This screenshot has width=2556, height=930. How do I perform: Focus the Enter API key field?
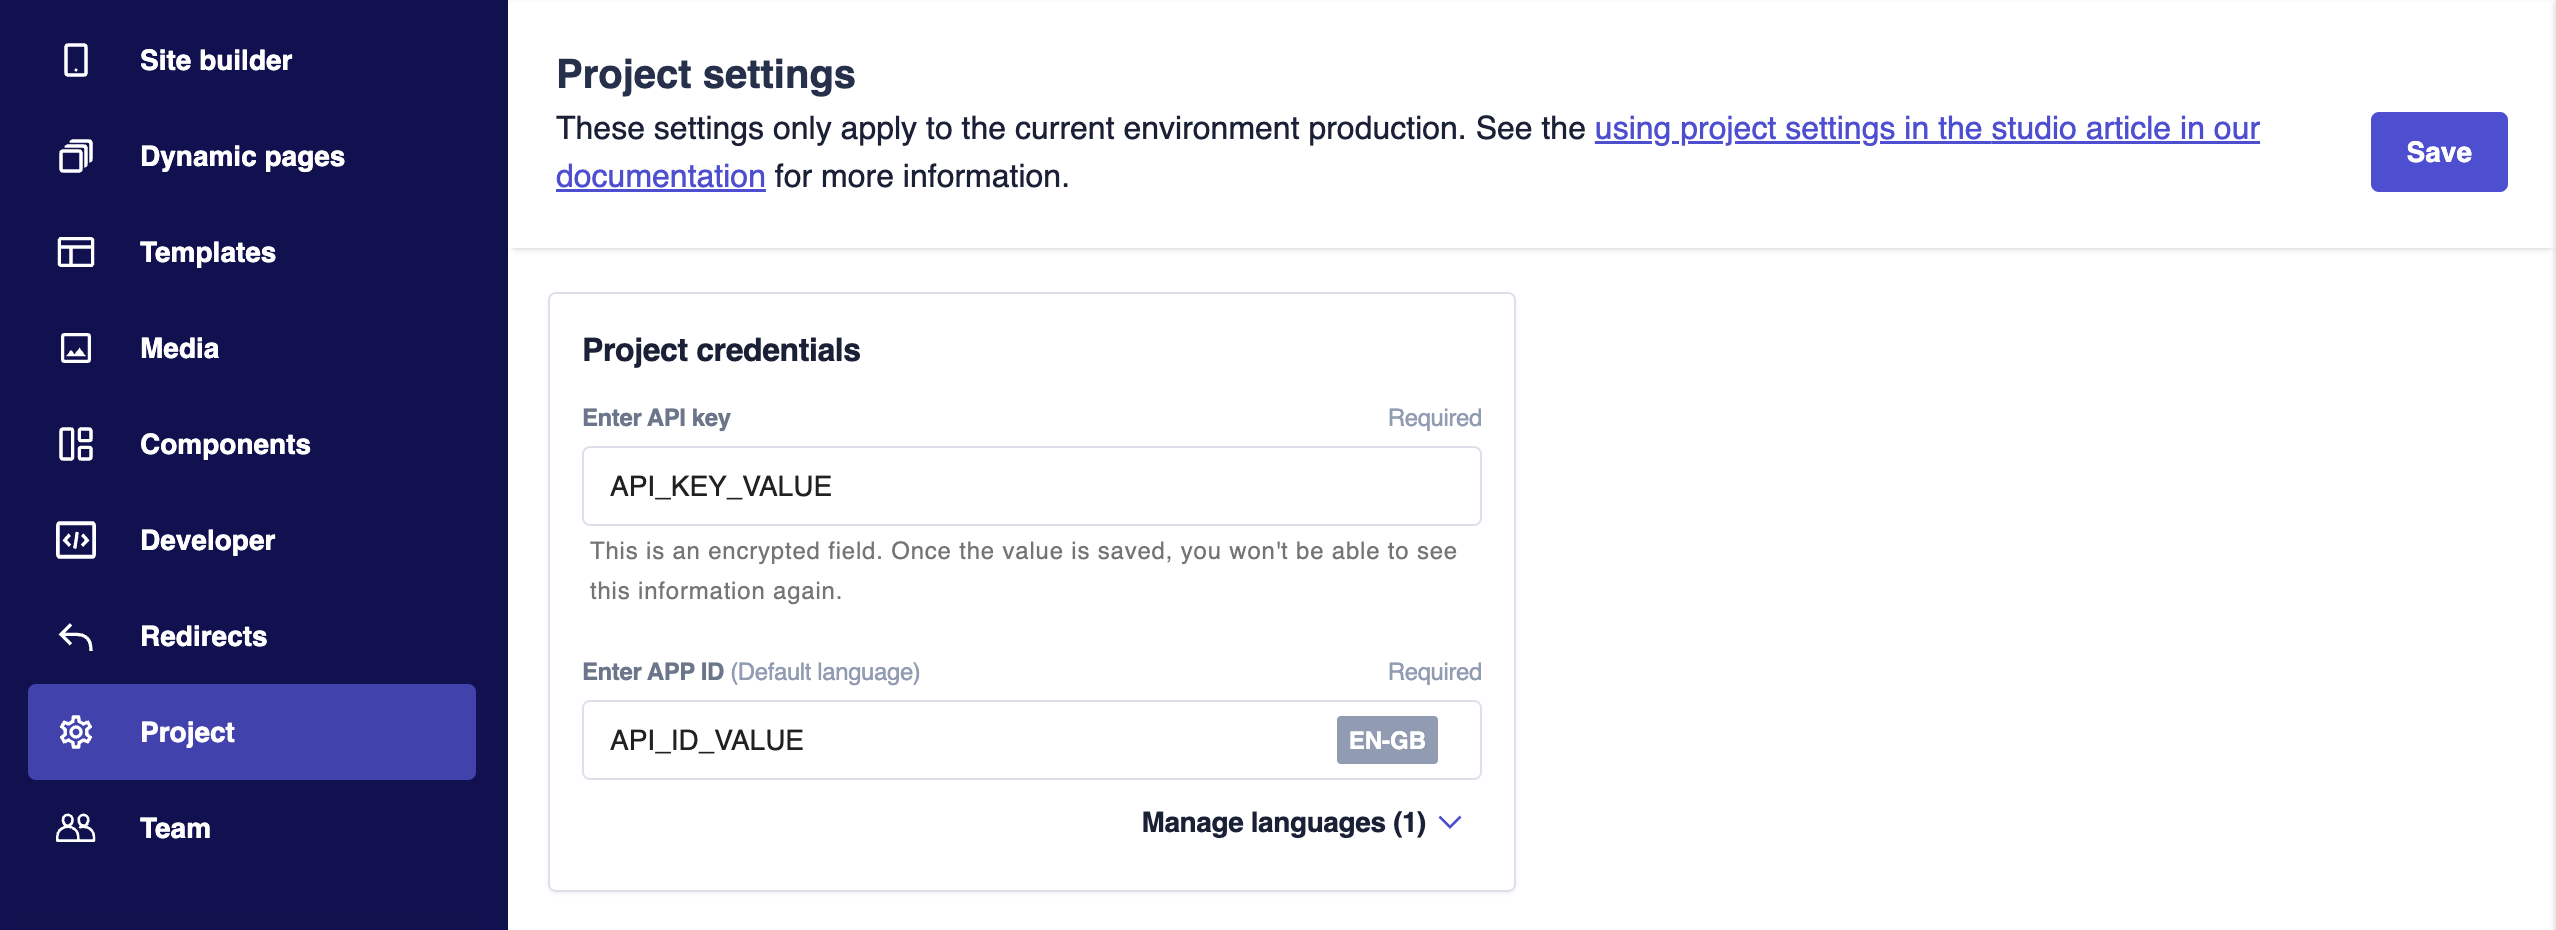pyautogui.click(x=1031, y=486)
